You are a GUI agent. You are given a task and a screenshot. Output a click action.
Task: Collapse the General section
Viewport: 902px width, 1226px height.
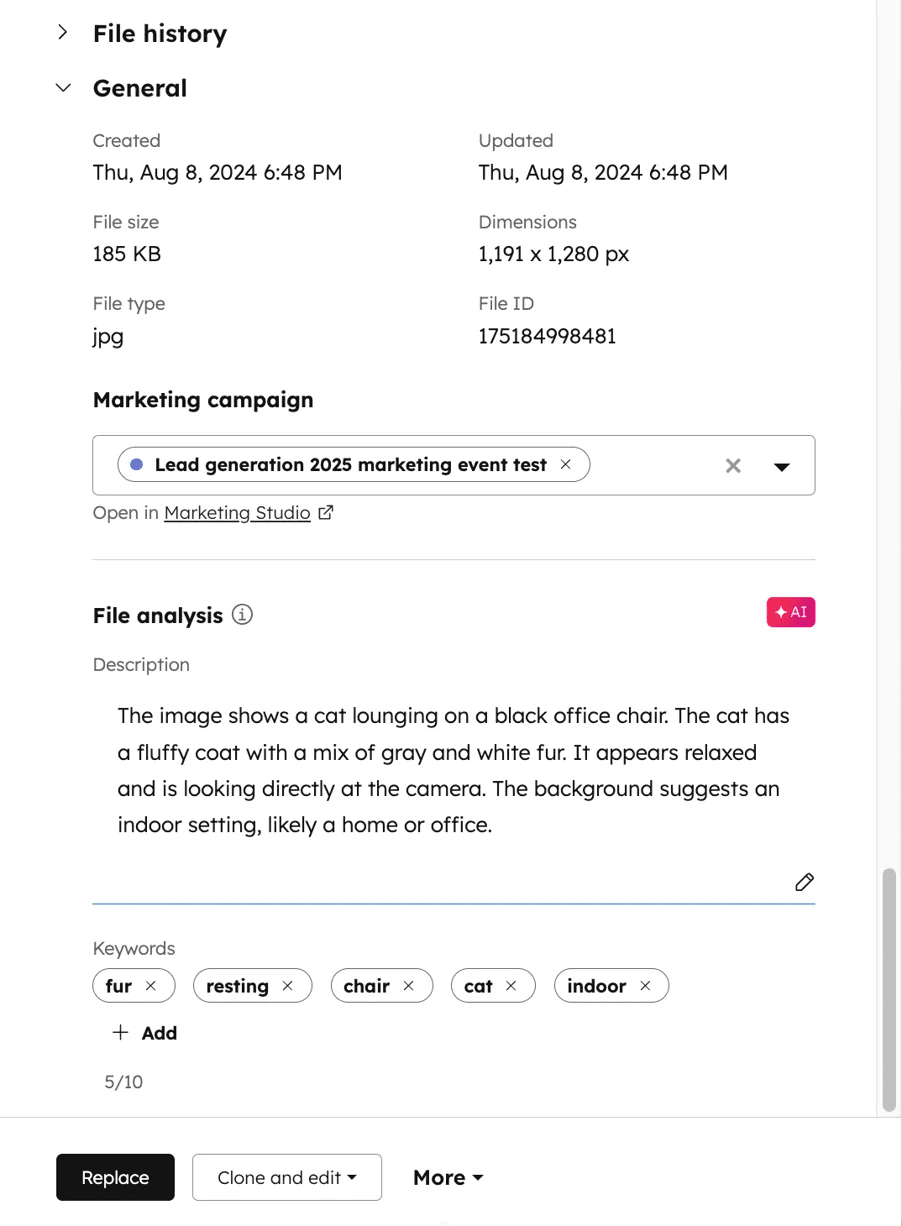coord(62,88)
